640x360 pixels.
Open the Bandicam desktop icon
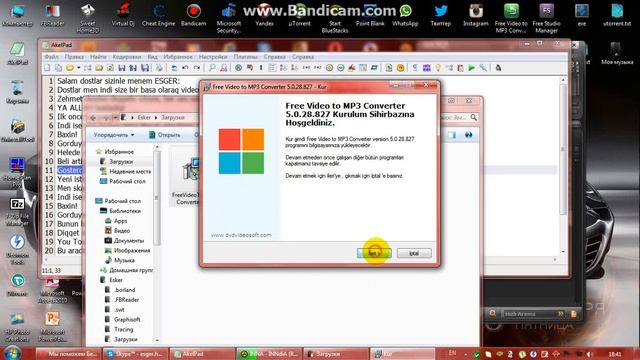coord(193,16)
